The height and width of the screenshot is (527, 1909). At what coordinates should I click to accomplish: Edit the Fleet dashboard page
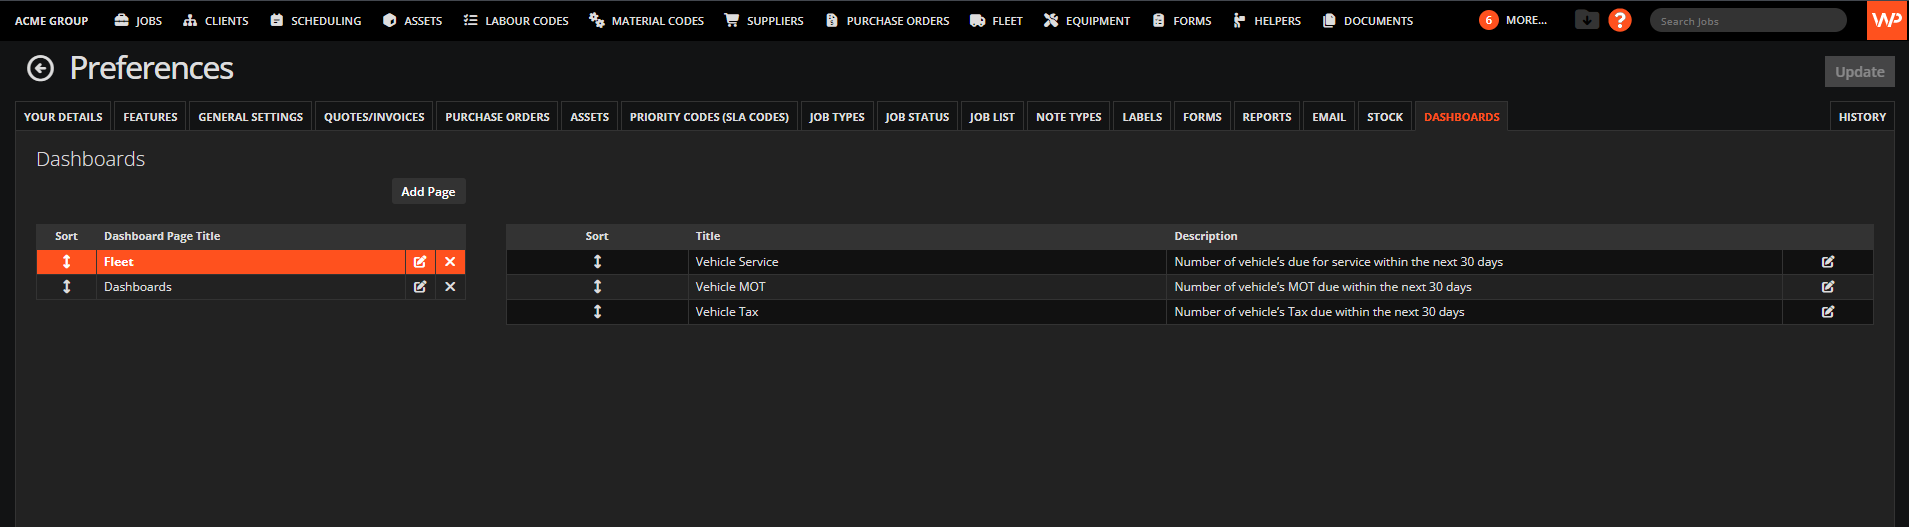point(420,262)
